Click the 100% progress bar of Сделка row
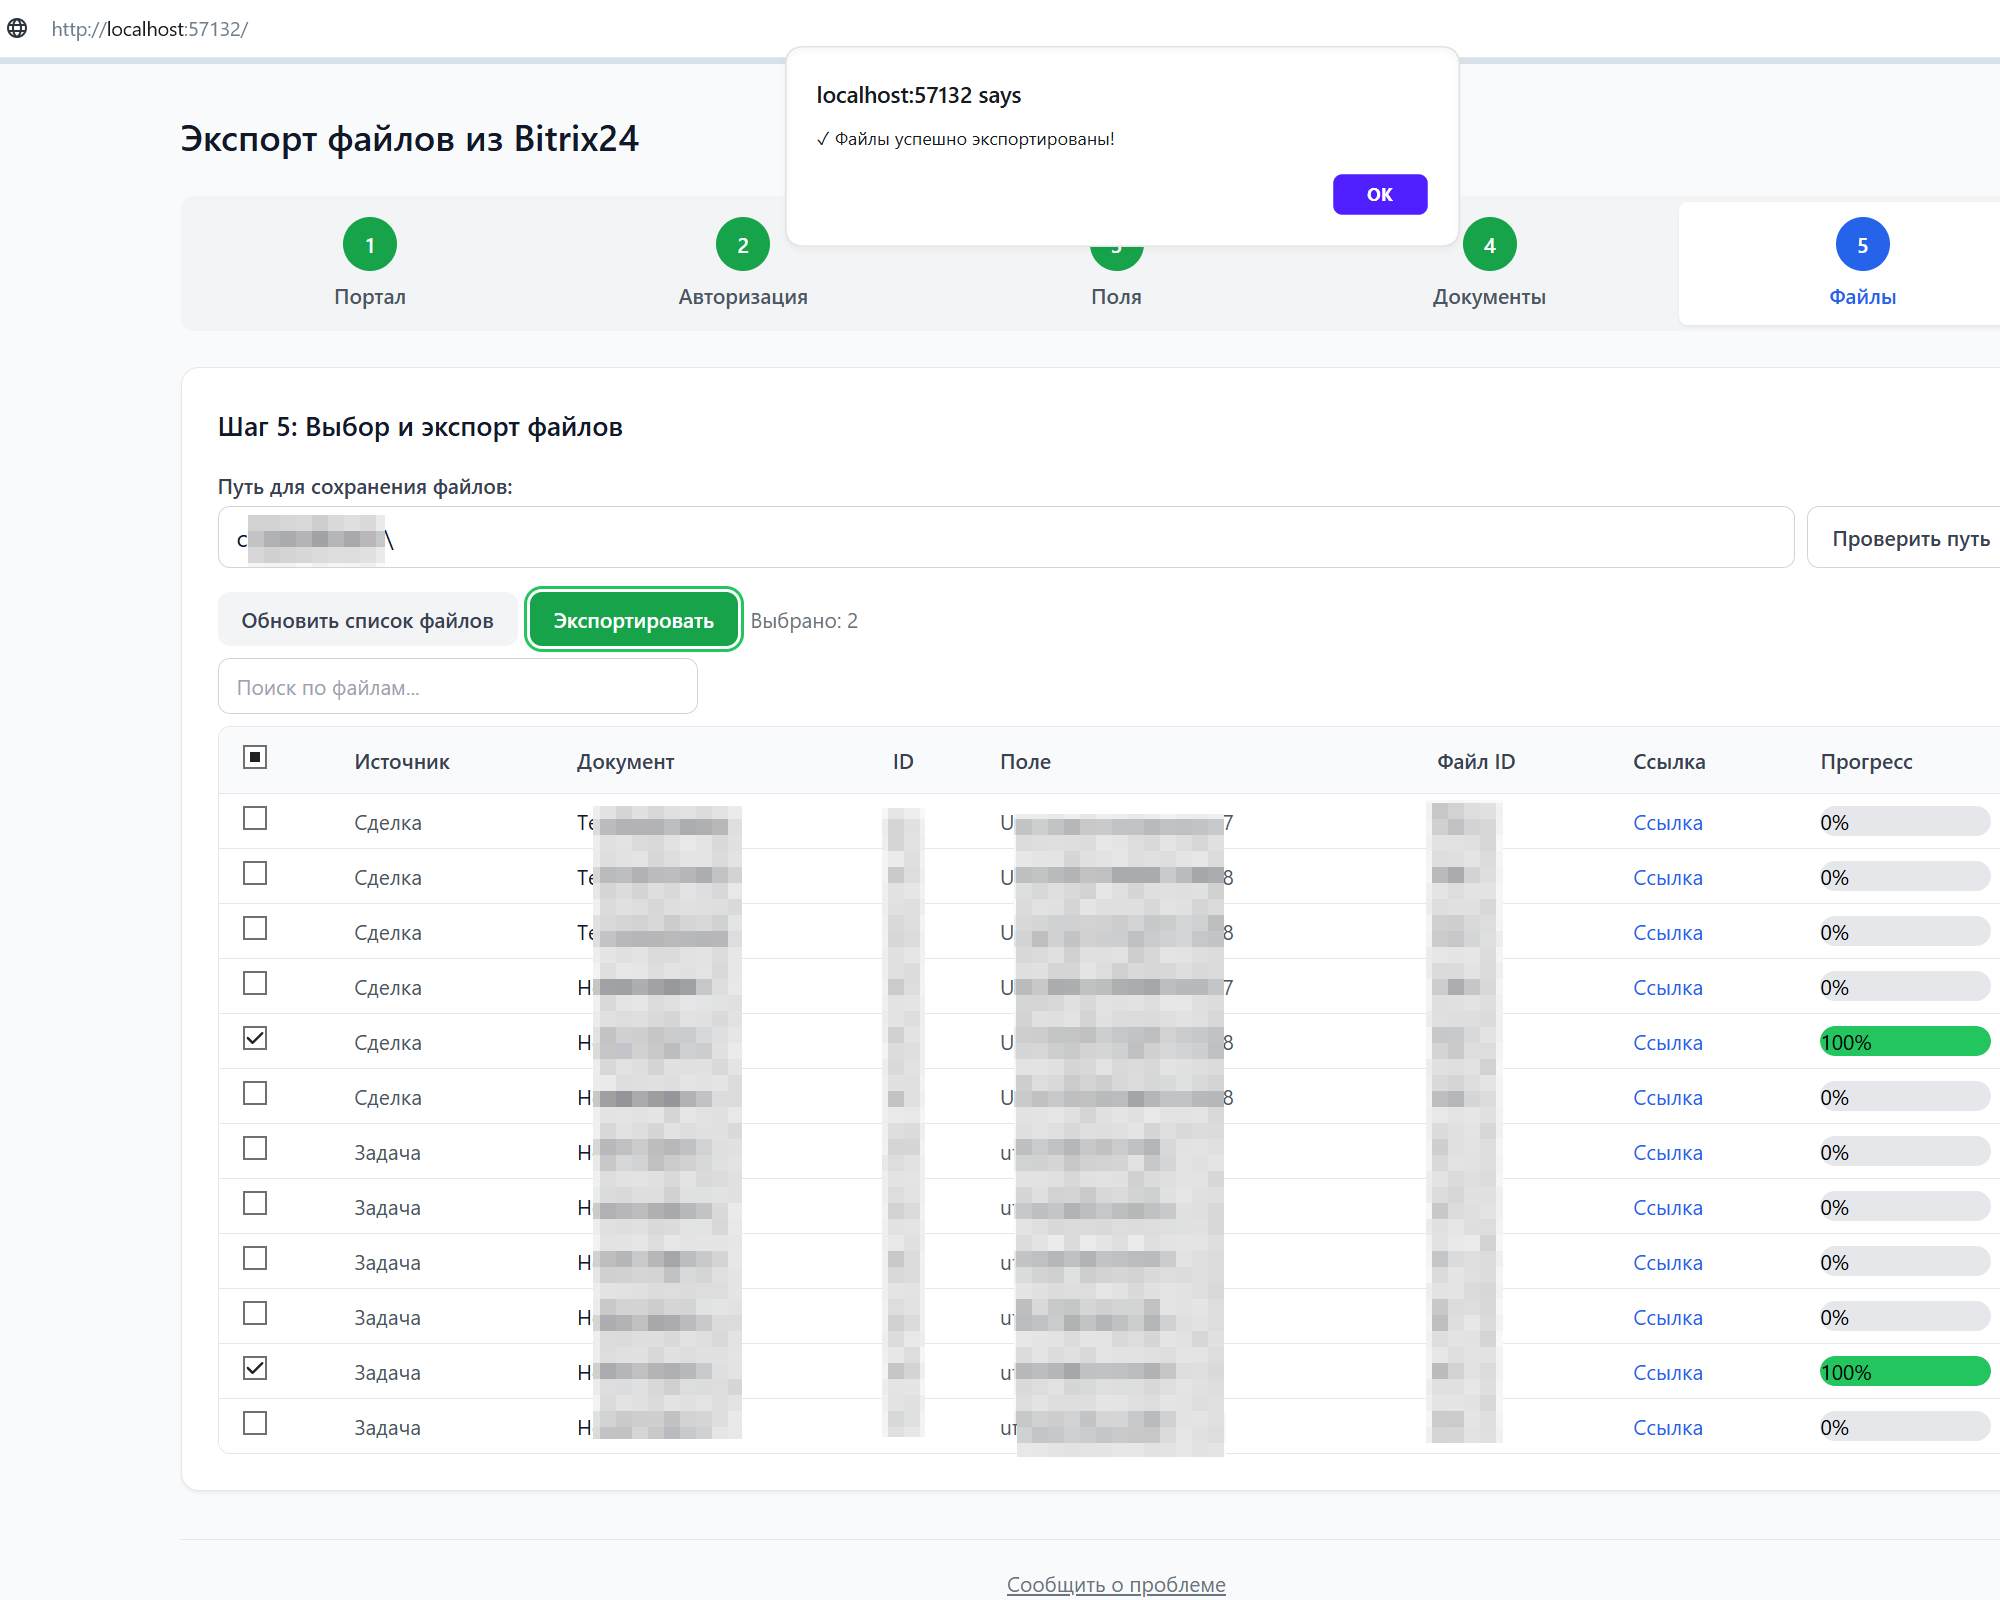This screenshot has height=1600, width=2000. coord(1904,1042)
